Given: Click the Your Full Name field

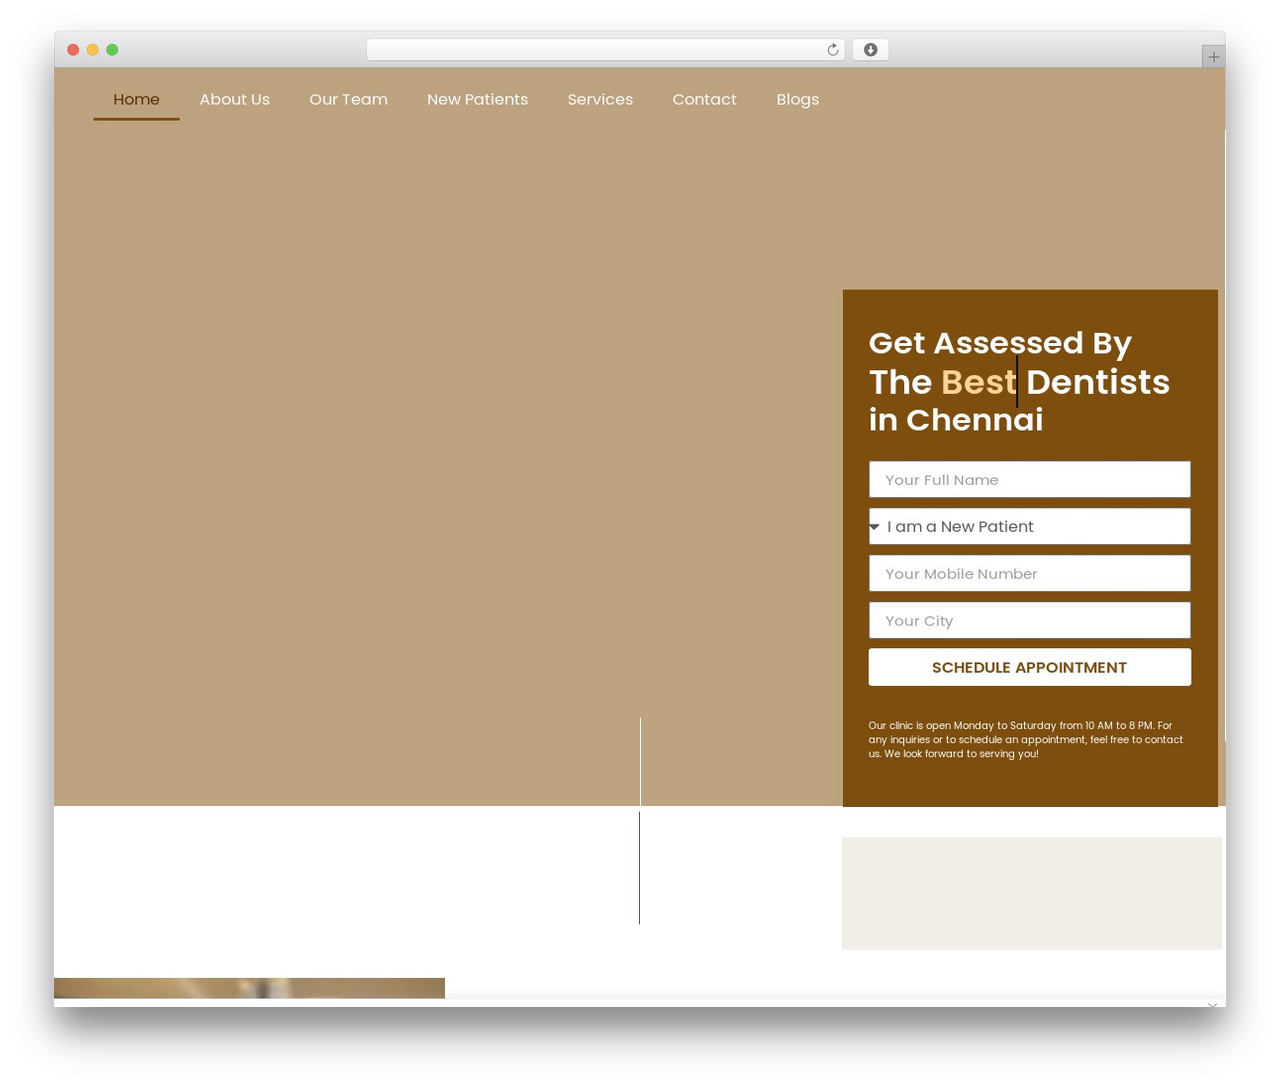Looking at the screenshot, I should pos(1029,479).
